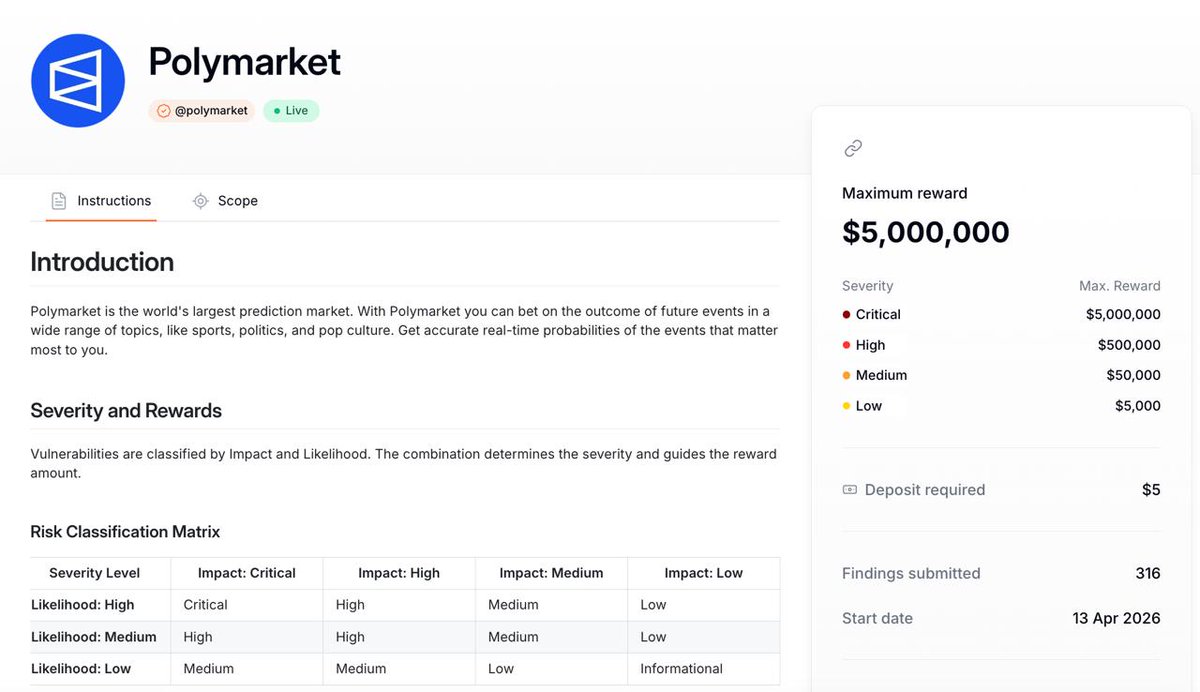The width and height of the screenshot is (1200, 692).
Task: Click the Severity and Rewards heading
Action: tap(126, 411)
